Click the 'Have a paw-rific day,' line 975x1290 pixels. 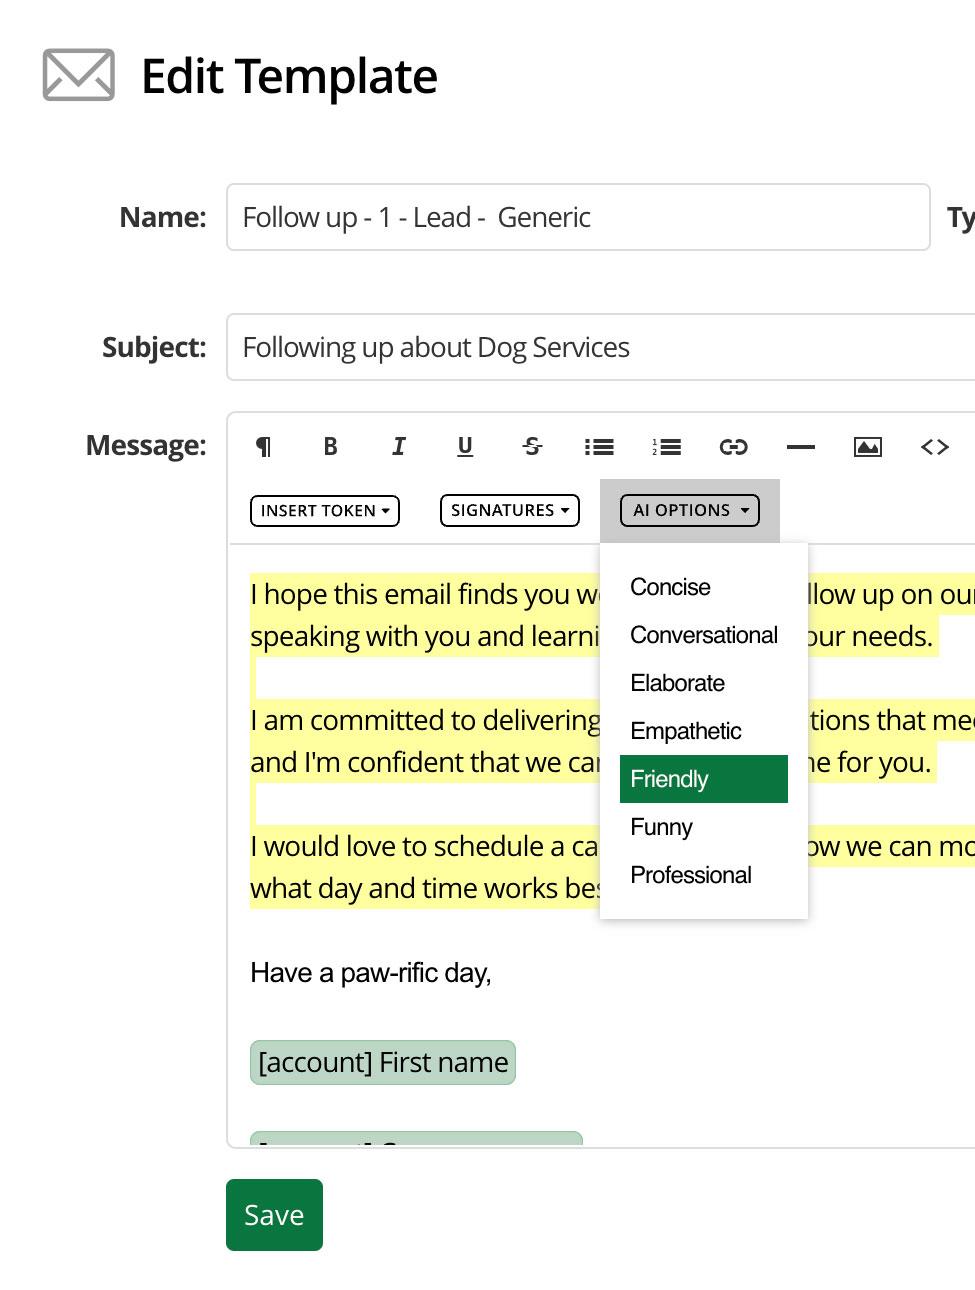click(x=371, y=973)
